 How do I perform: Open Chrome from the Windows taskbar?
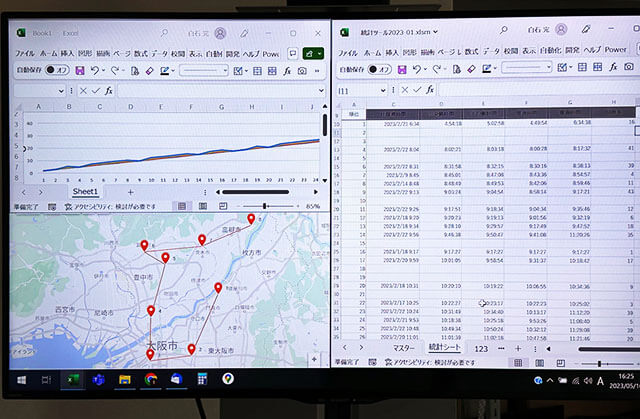pos(150,380)
